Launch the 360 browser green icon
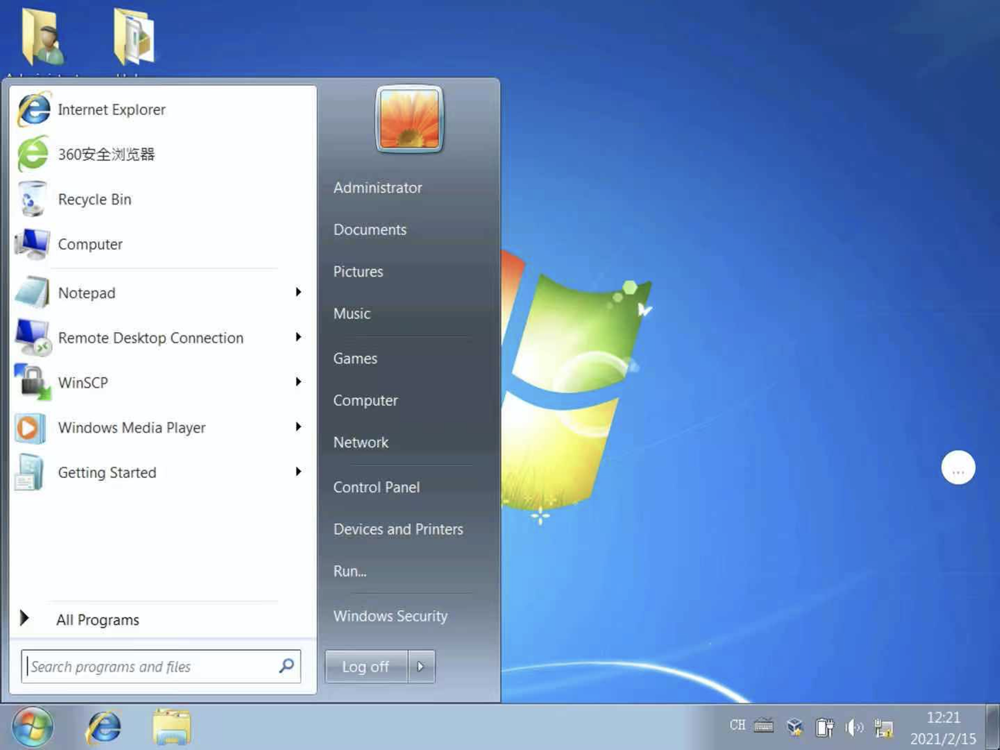This screenshot has height=750, width=1000. [33, 154]
